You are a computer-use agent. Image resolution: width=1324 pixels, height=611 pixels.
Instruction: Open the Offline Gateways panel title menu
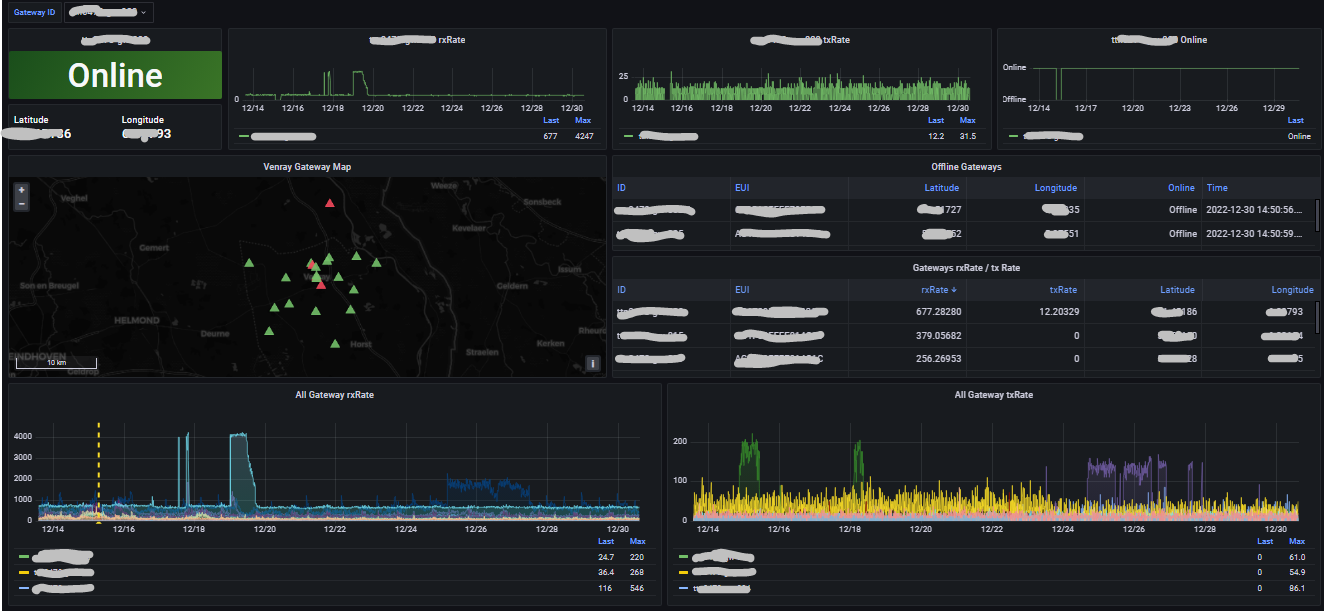coord(966,167)
